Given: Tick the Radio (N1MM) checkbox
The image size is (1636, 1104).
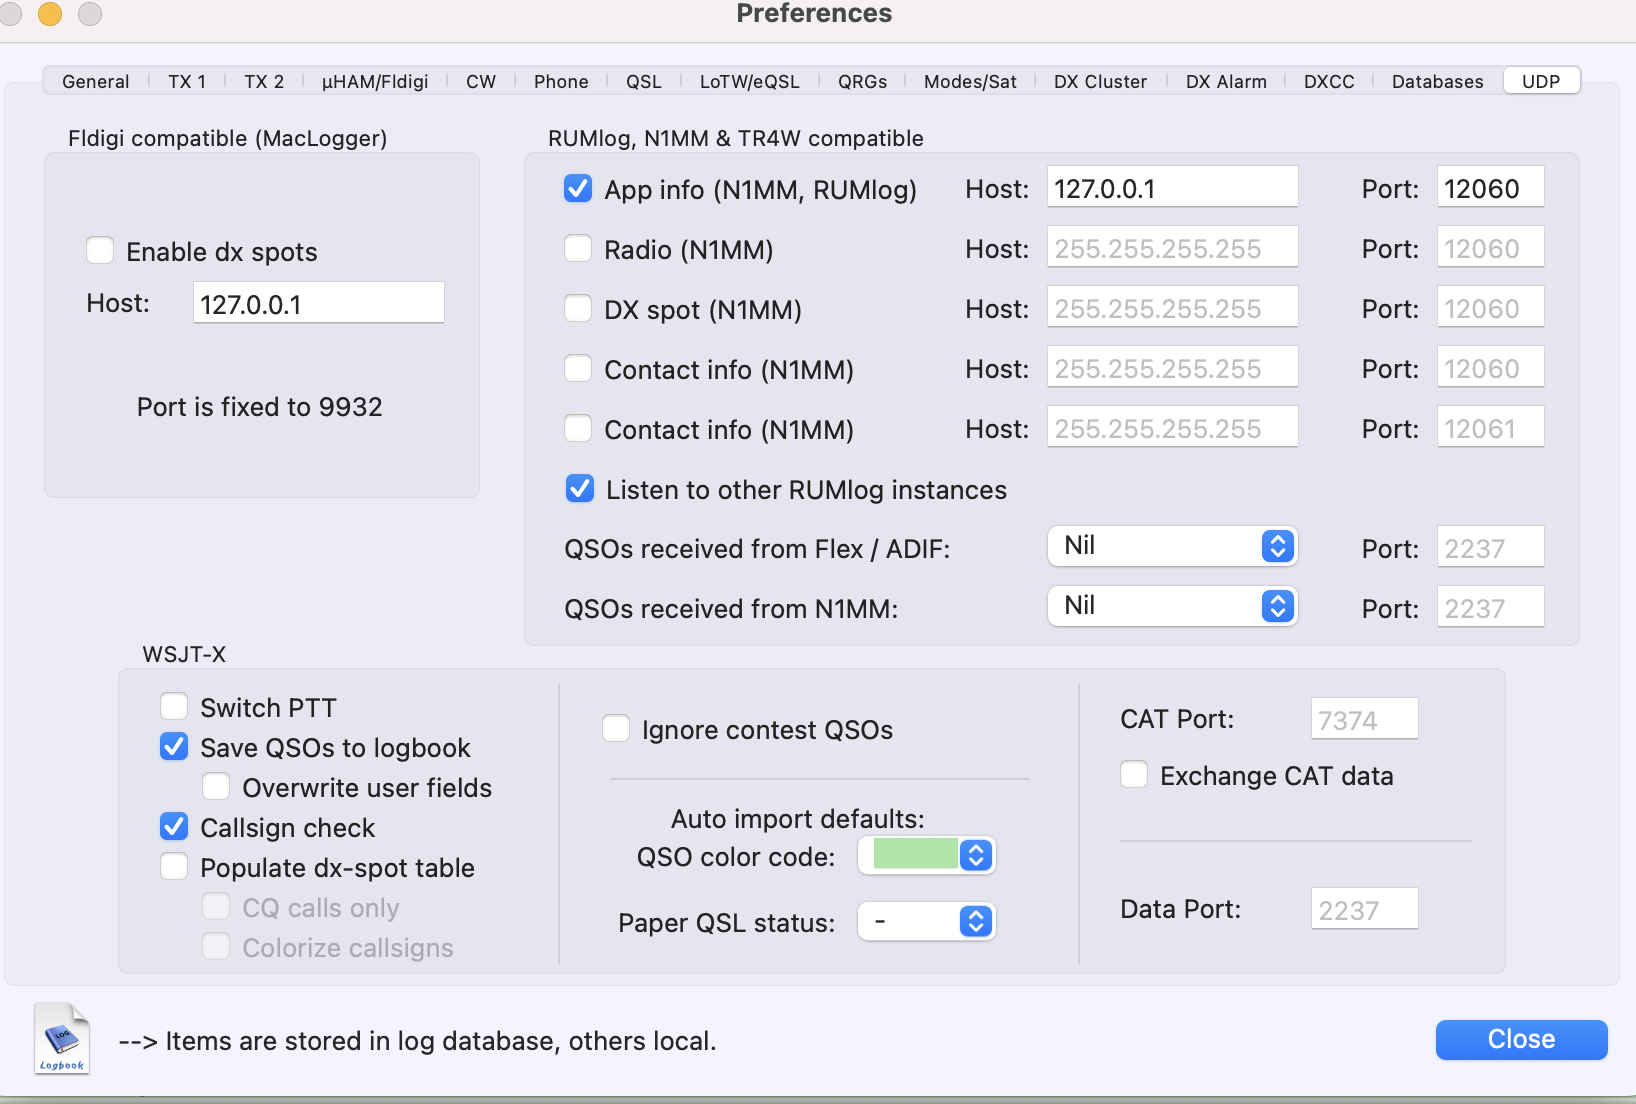Looking at the screenshot, I should coord(578,248).
